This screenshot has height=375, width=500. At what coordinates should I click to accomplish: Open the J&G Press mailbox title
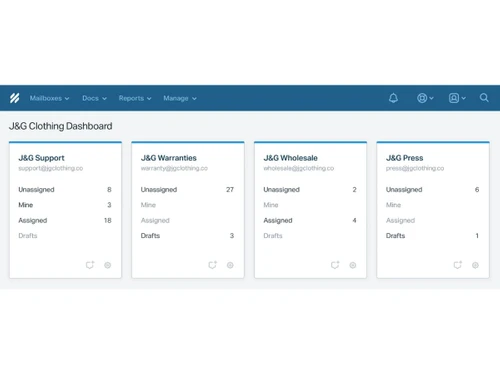404,158
